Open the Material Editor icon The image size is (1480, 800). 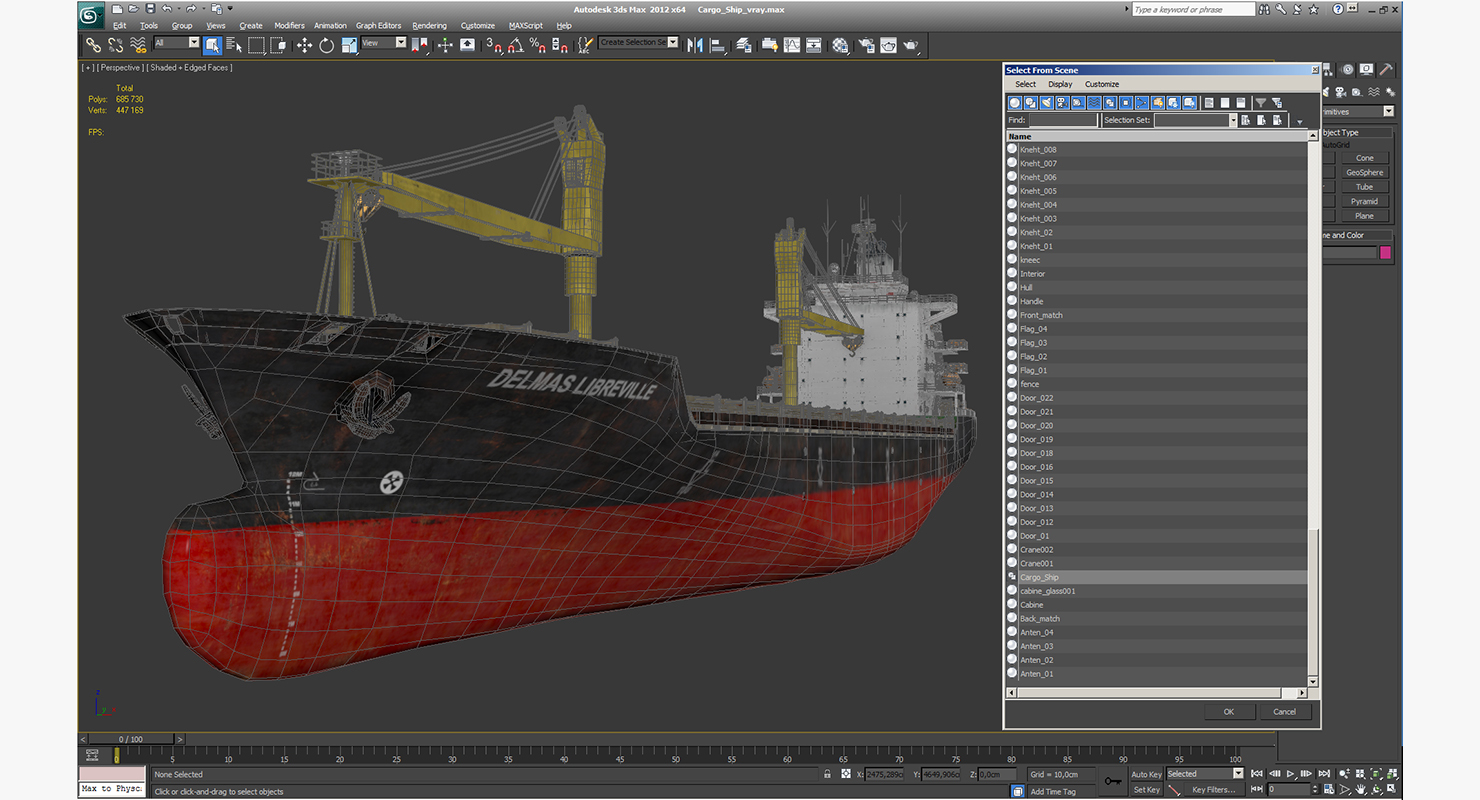(x=840, y=44)
